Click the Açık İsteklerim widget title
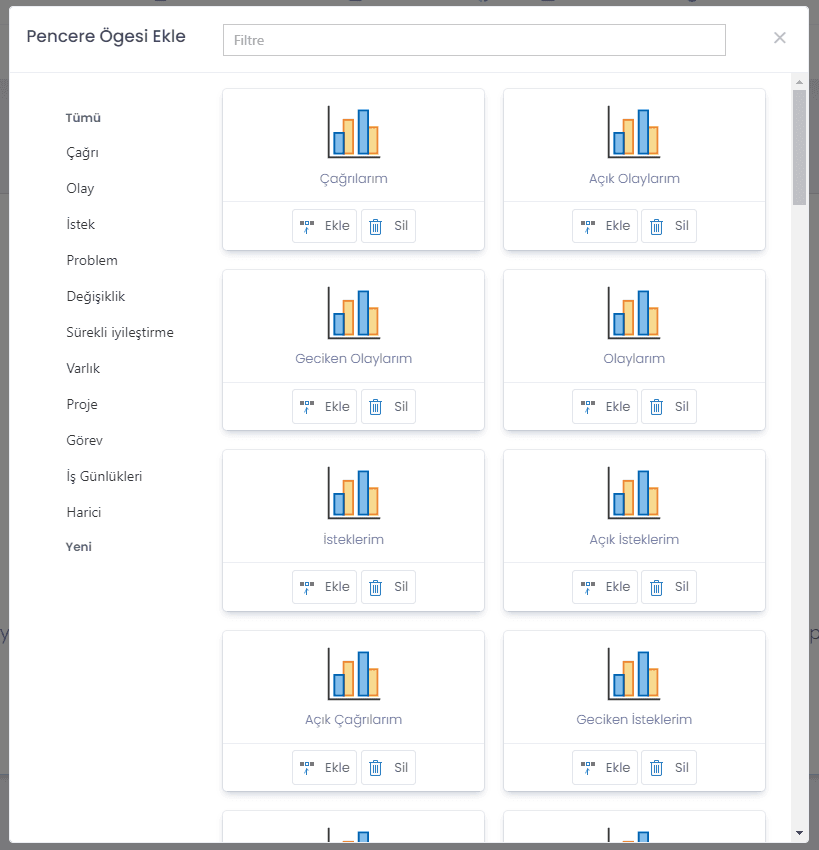 click(x=634, y=539)
